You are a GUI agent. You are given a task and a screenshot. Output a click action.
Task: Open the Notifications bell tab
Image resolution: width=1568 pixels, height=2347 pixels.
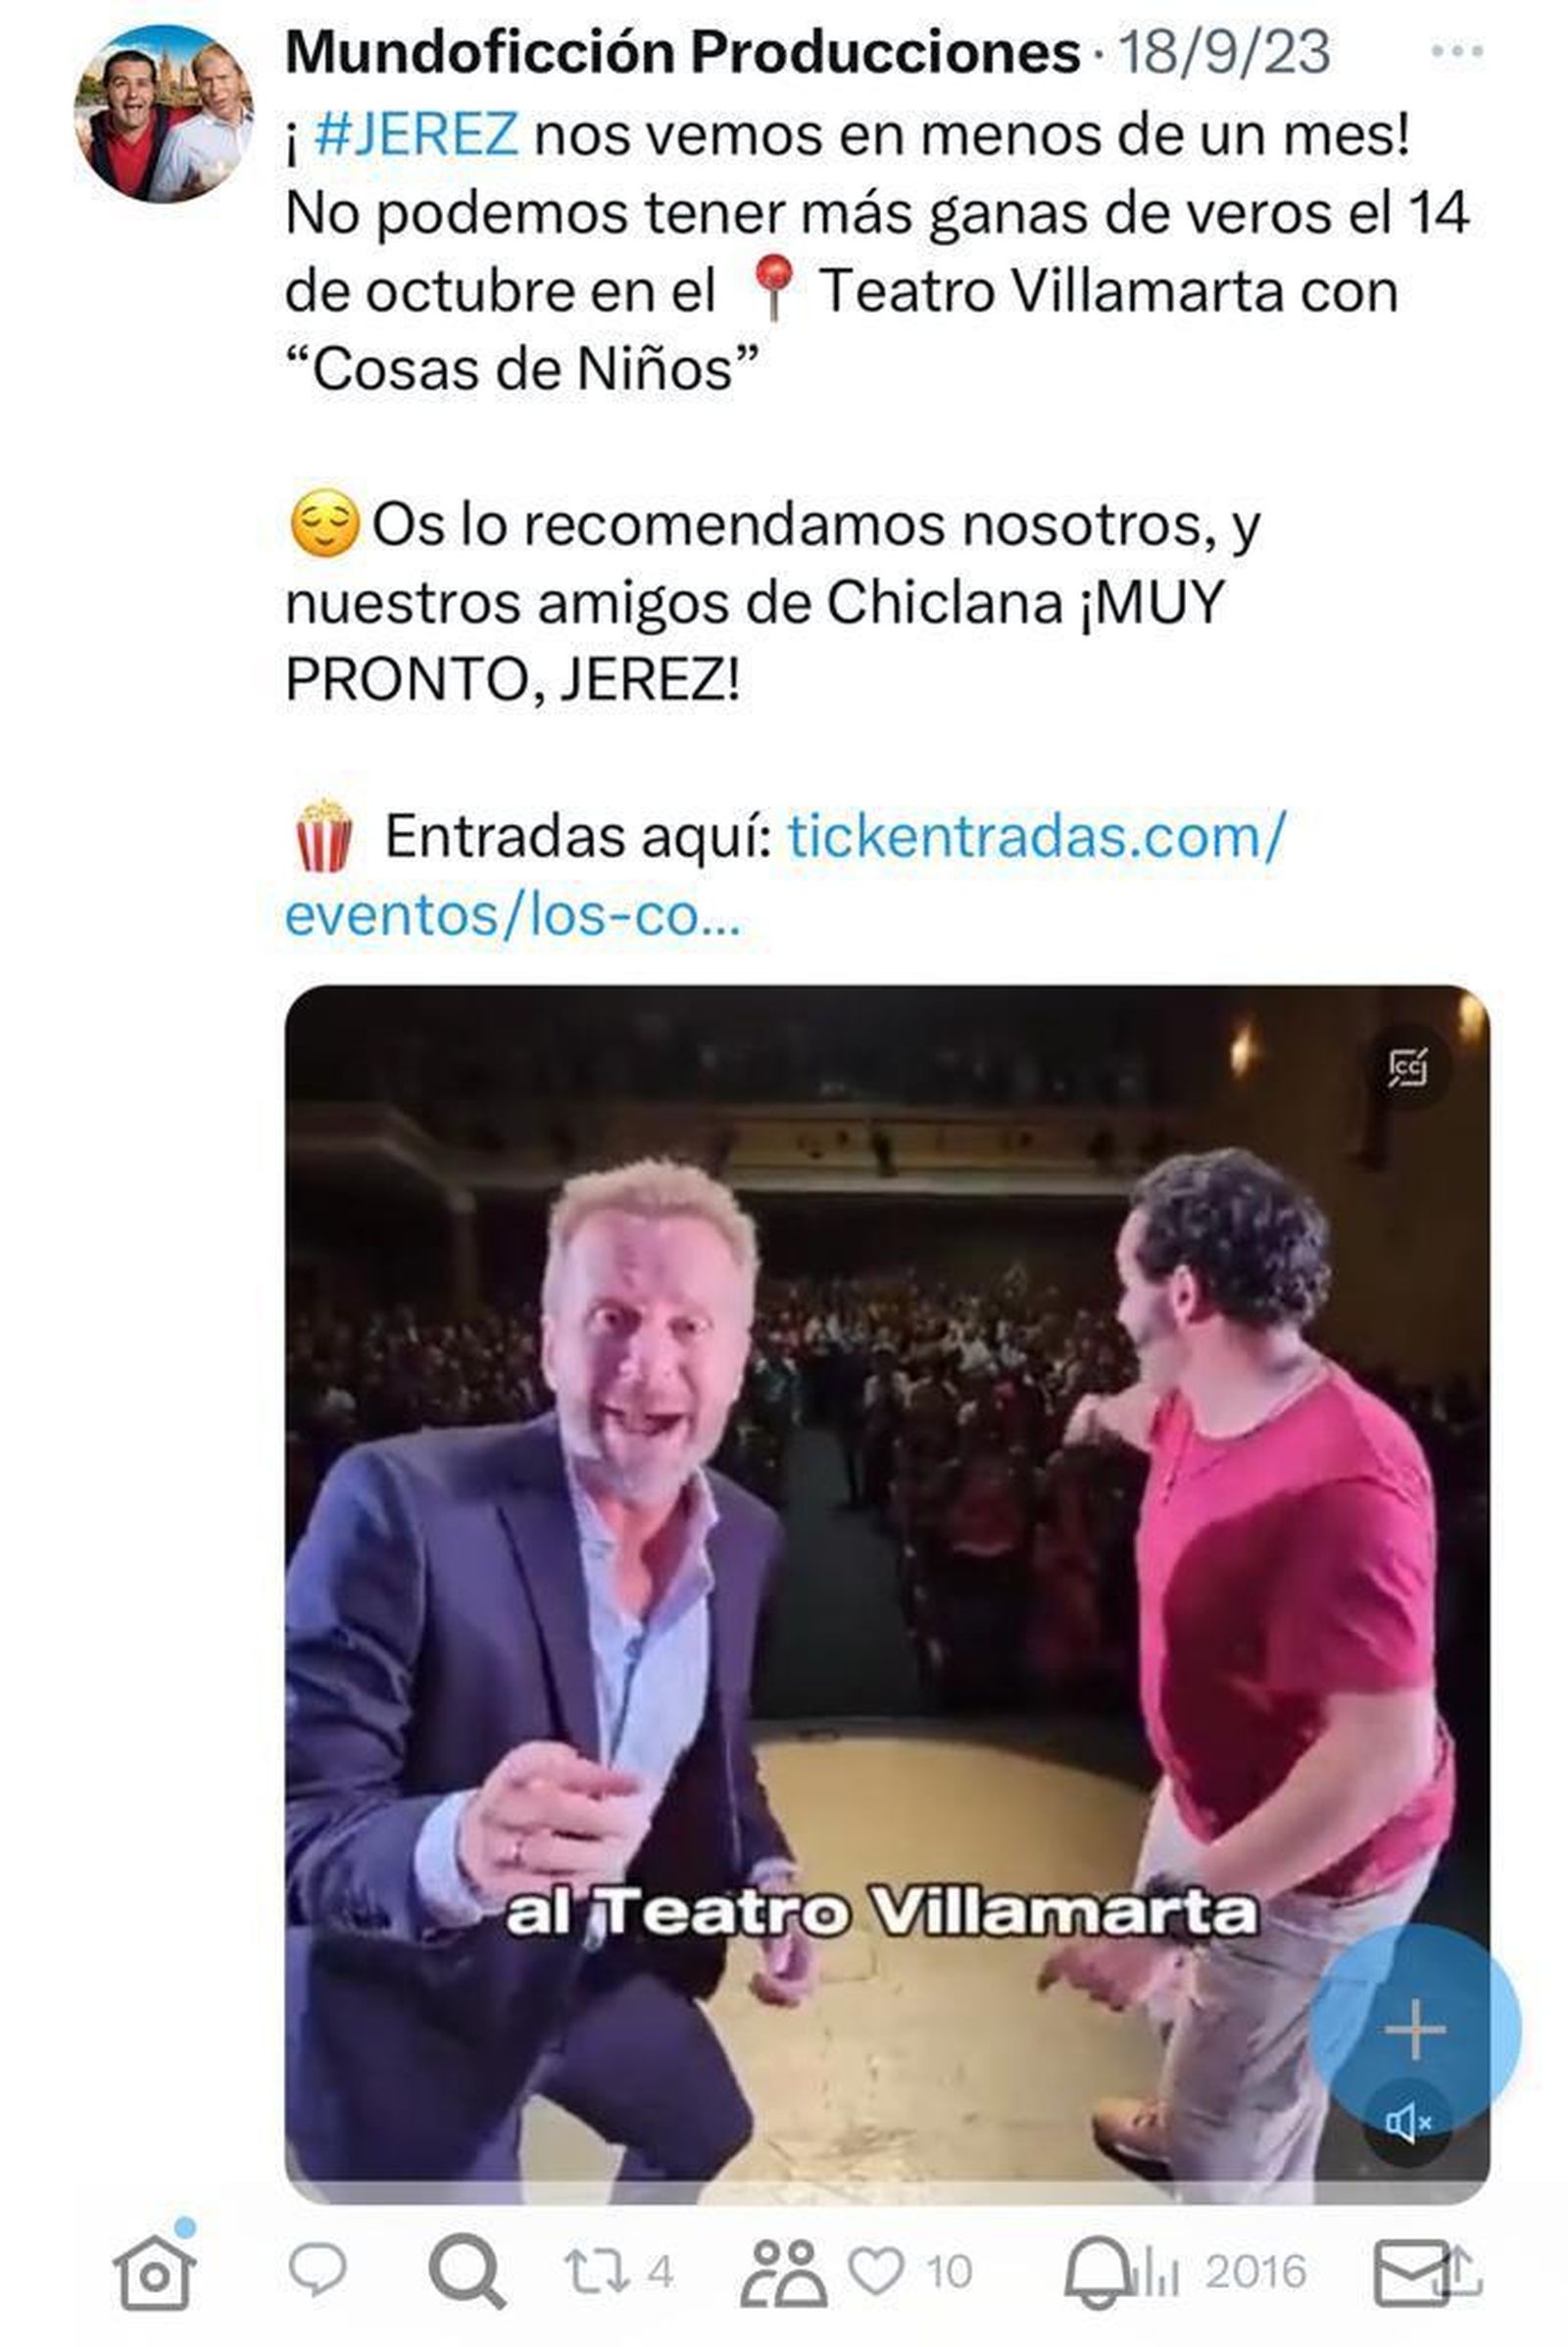coord(1097,2272)
